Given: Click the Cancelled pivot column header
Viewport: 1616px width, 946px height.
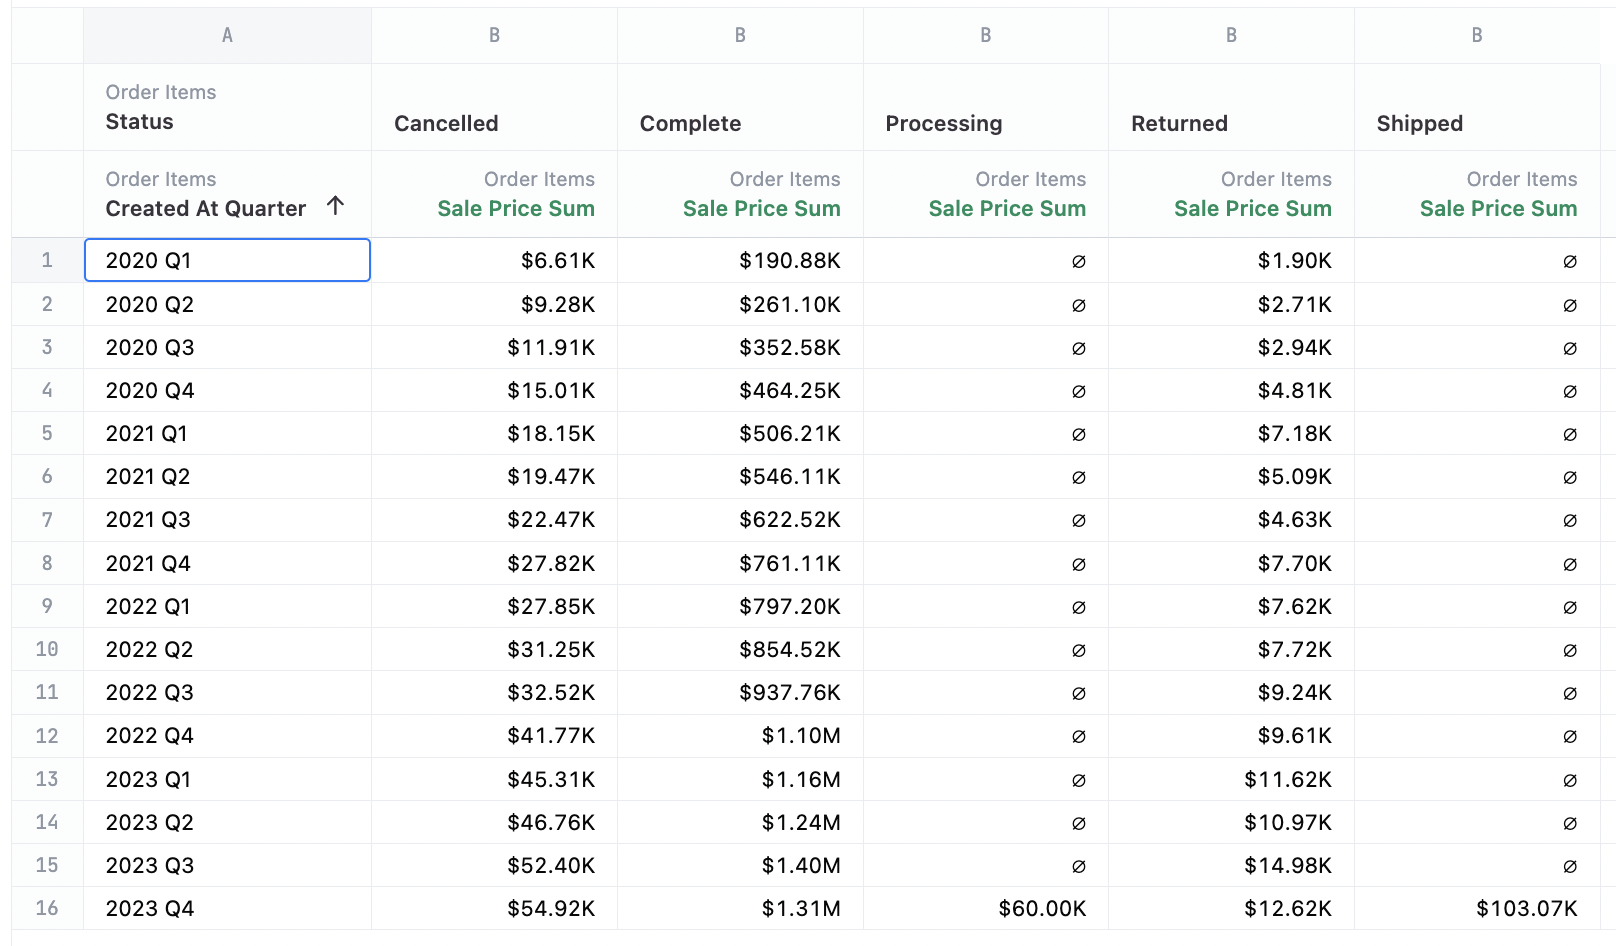Looking at the screenshot, I should point(446,123).
